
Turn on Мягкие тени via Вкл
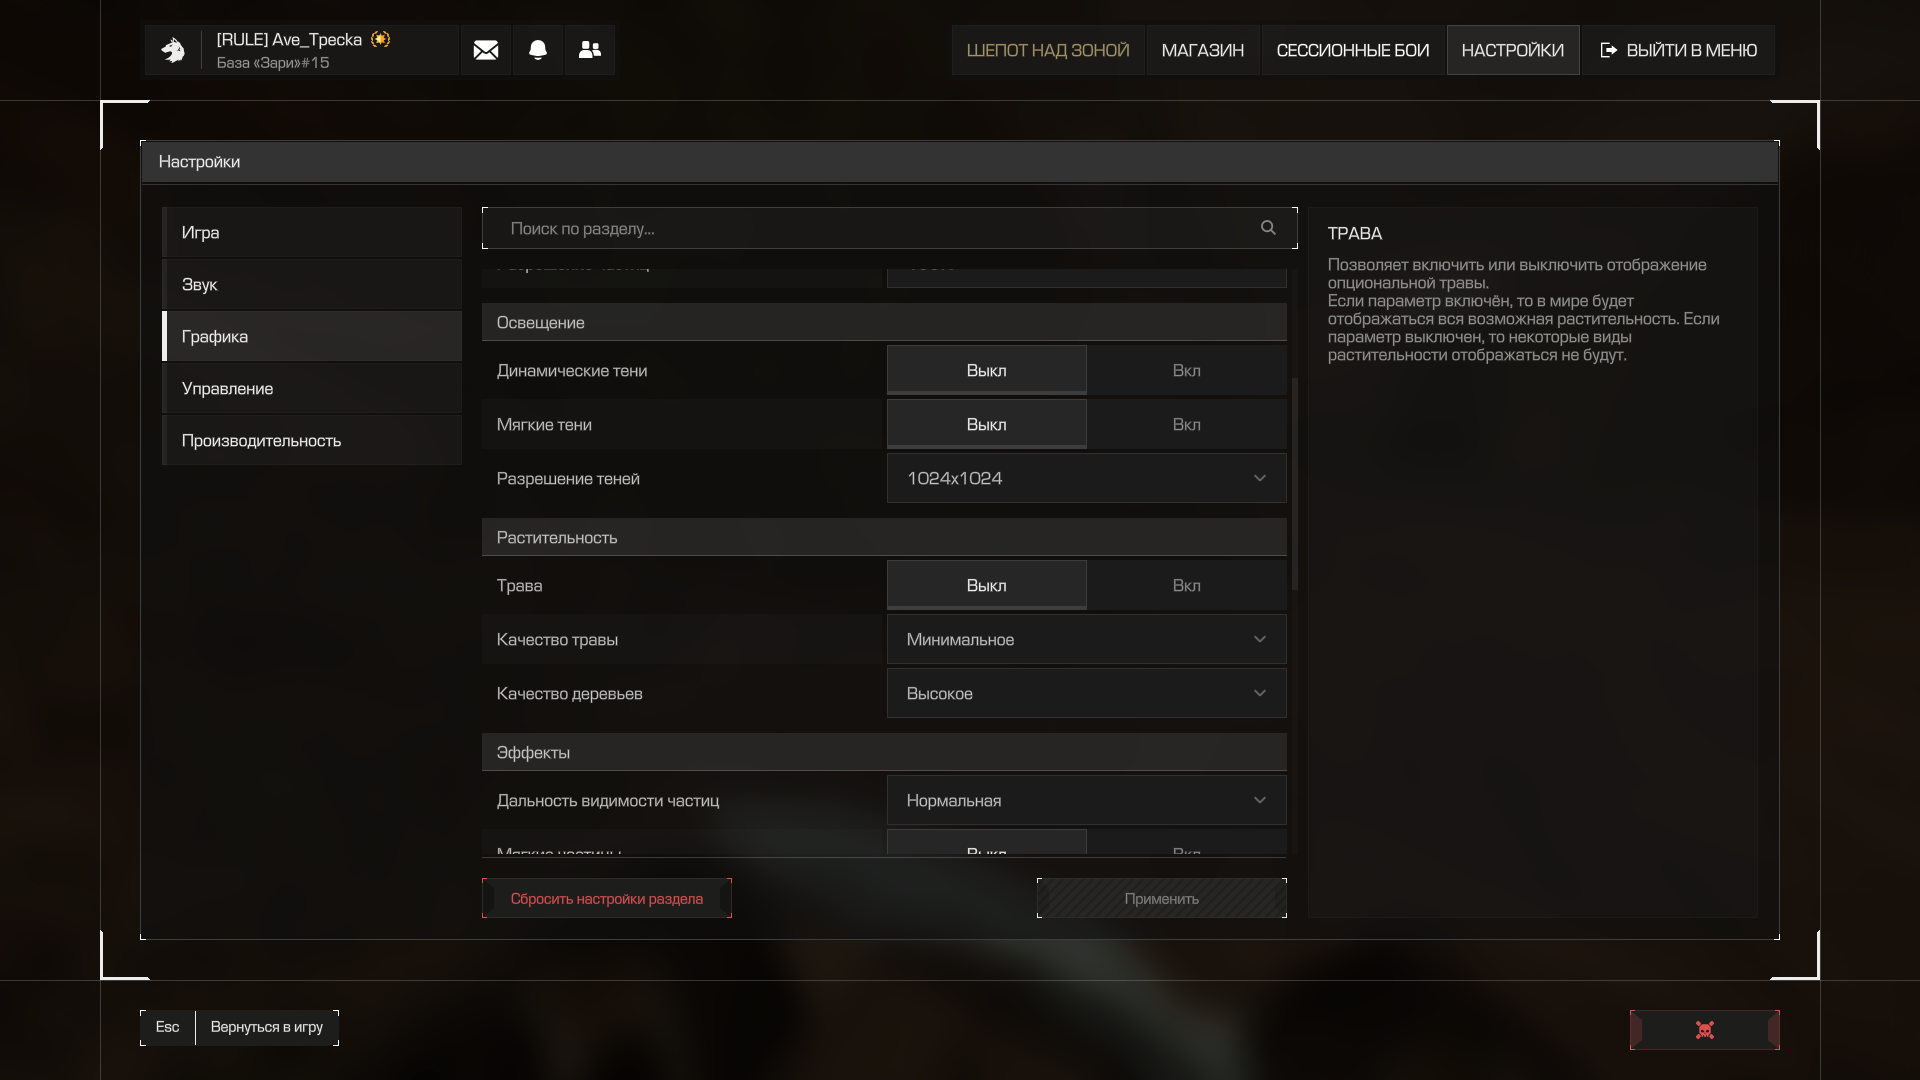[x=1187, y=424]
